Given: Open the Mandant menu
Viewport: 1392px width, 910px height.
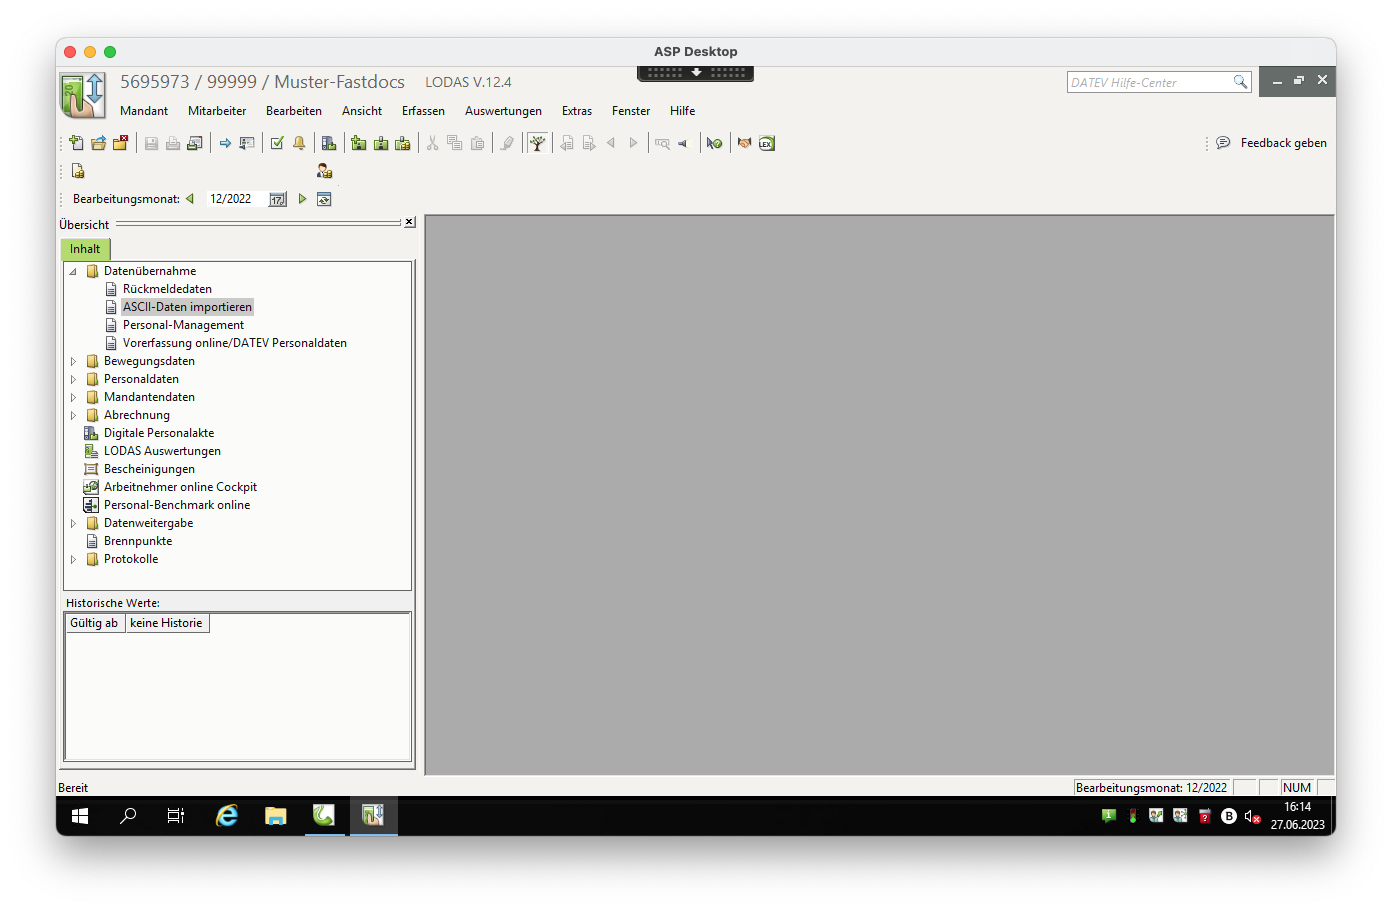Looking at the screenshot, I should [144, 111].
